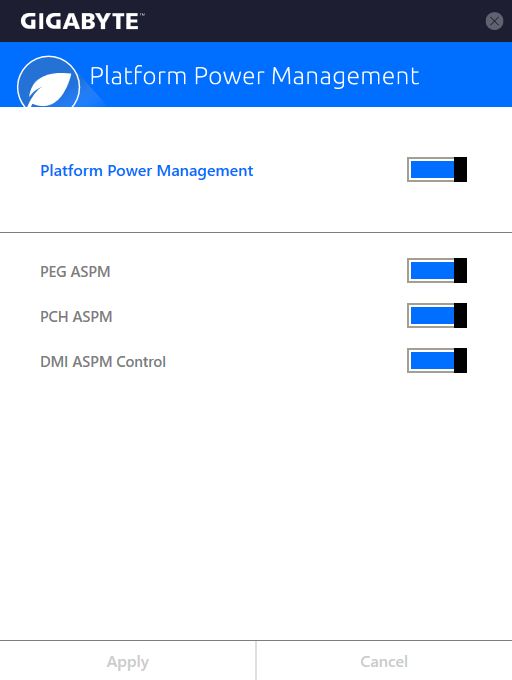Select the blue Platform Power Management label
This screenshot has height=680, width=512.
tap(147, 171)
